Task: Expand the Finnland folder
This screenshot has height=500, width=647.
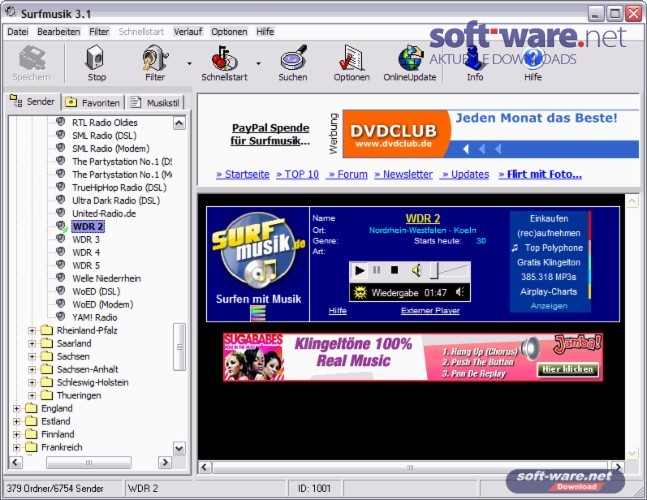Action: point(16,435)
